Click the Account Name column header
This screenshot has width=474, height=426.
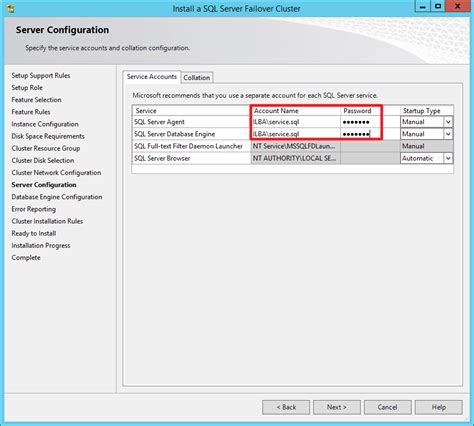[x=295, y=111]
